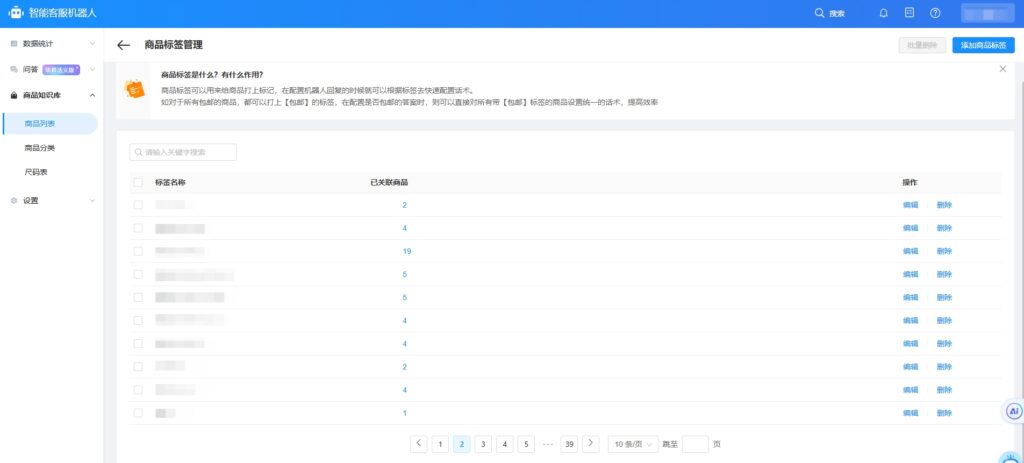The image size is (1024, 463).
Task: Click the 商品标签管理 page title
Action: tap(174, 45)
